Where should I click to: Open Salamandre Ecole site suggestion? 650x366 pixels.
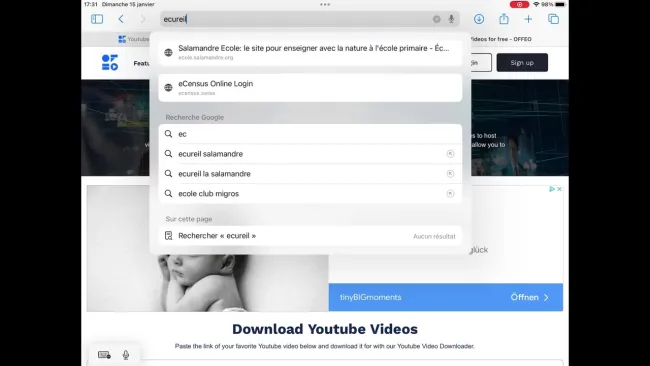(x=310, y=52)
